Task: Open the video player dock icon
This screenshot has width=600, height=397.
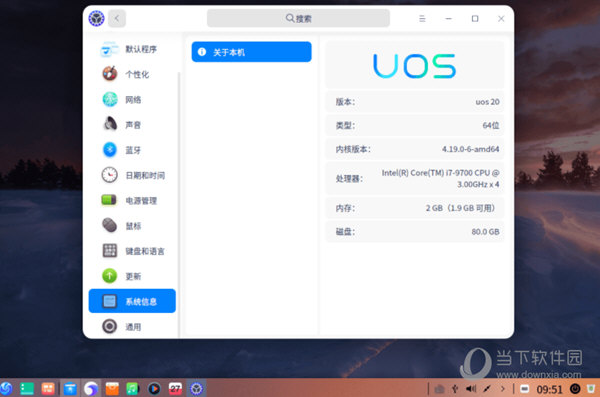Action: coord(154,389)
